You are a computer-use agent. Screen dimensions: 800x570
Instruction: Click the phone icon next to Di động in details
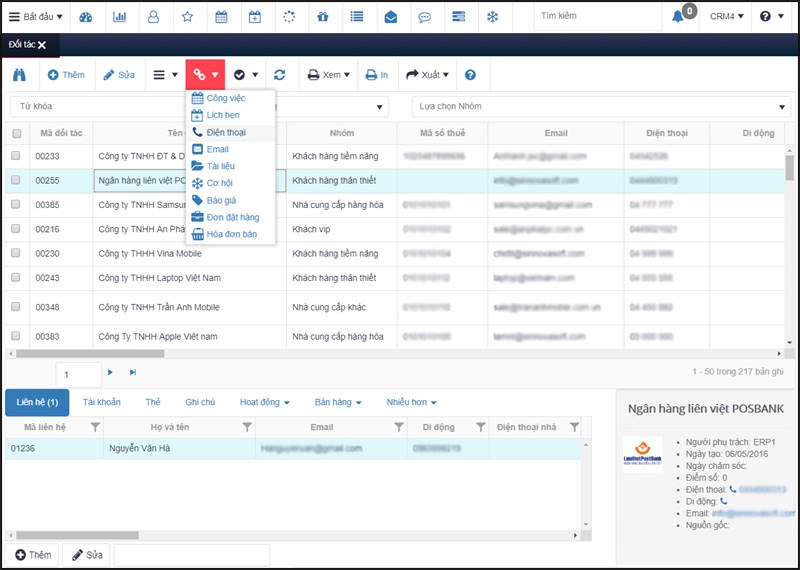723,501
